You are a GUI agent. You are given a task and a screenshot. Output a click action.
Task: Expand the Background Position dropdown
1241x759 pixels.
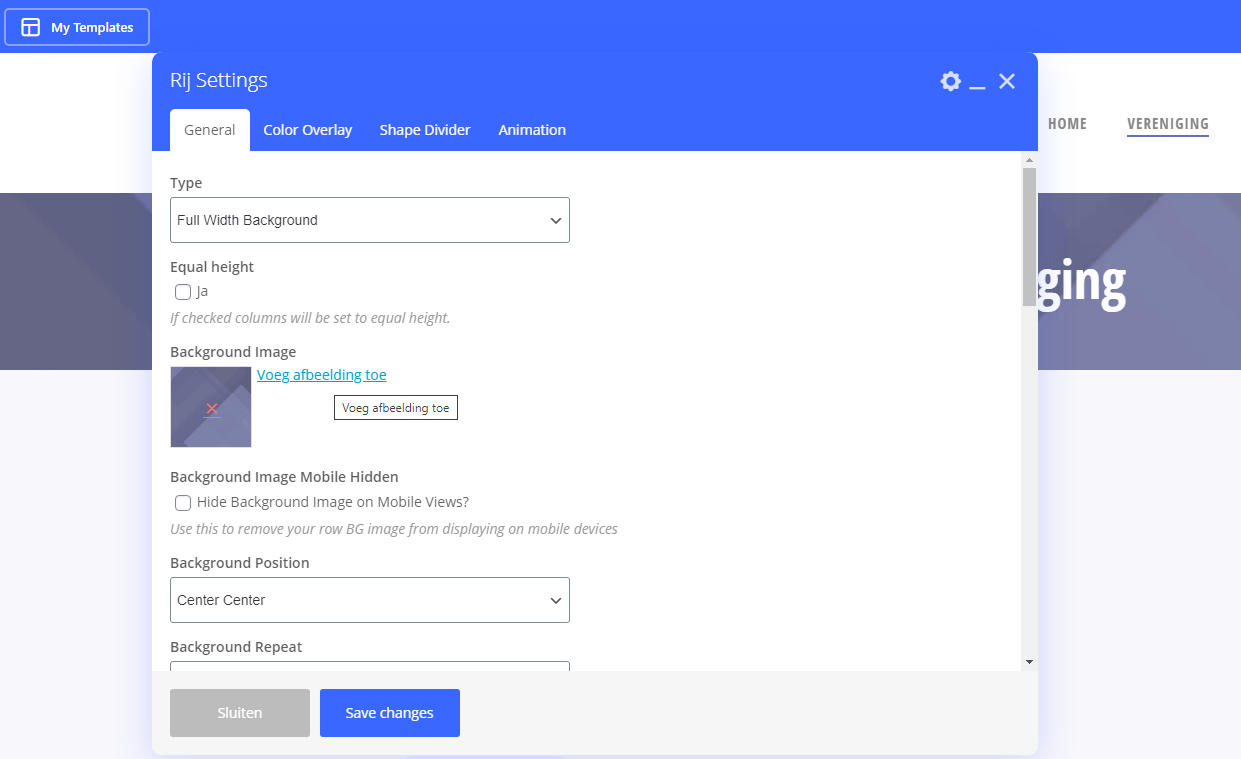point(369,600)
